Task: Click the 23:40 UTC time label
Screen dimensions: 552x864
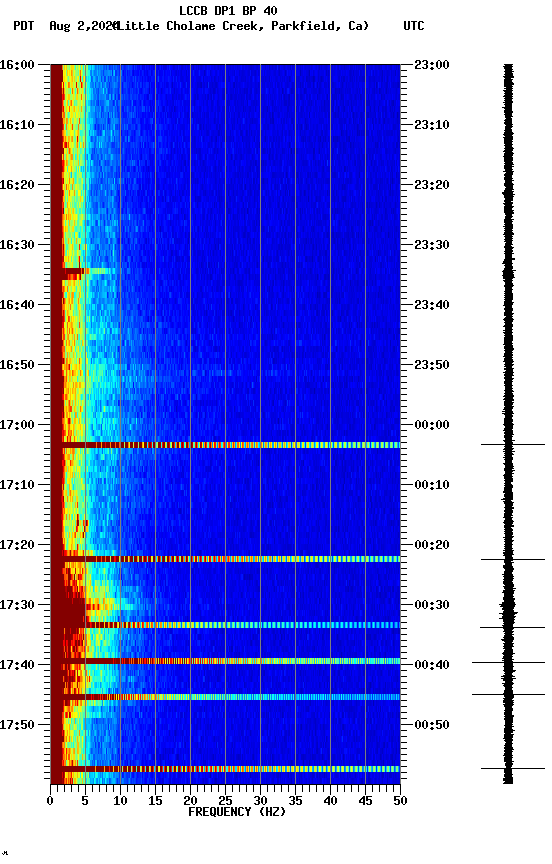Action: pyautogui.click(x=432, y=305)
